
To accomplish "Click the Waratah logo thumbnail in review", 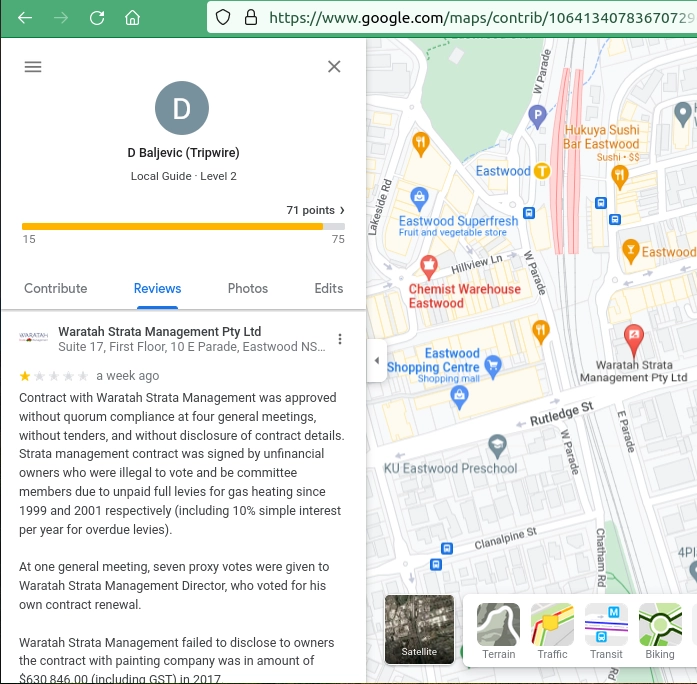I will pos(33,336).
